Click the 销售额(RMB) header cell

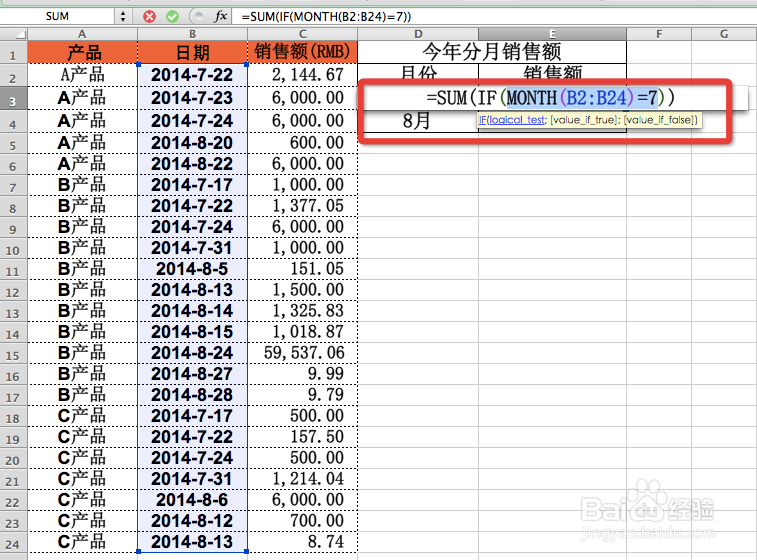pos(303,53)
